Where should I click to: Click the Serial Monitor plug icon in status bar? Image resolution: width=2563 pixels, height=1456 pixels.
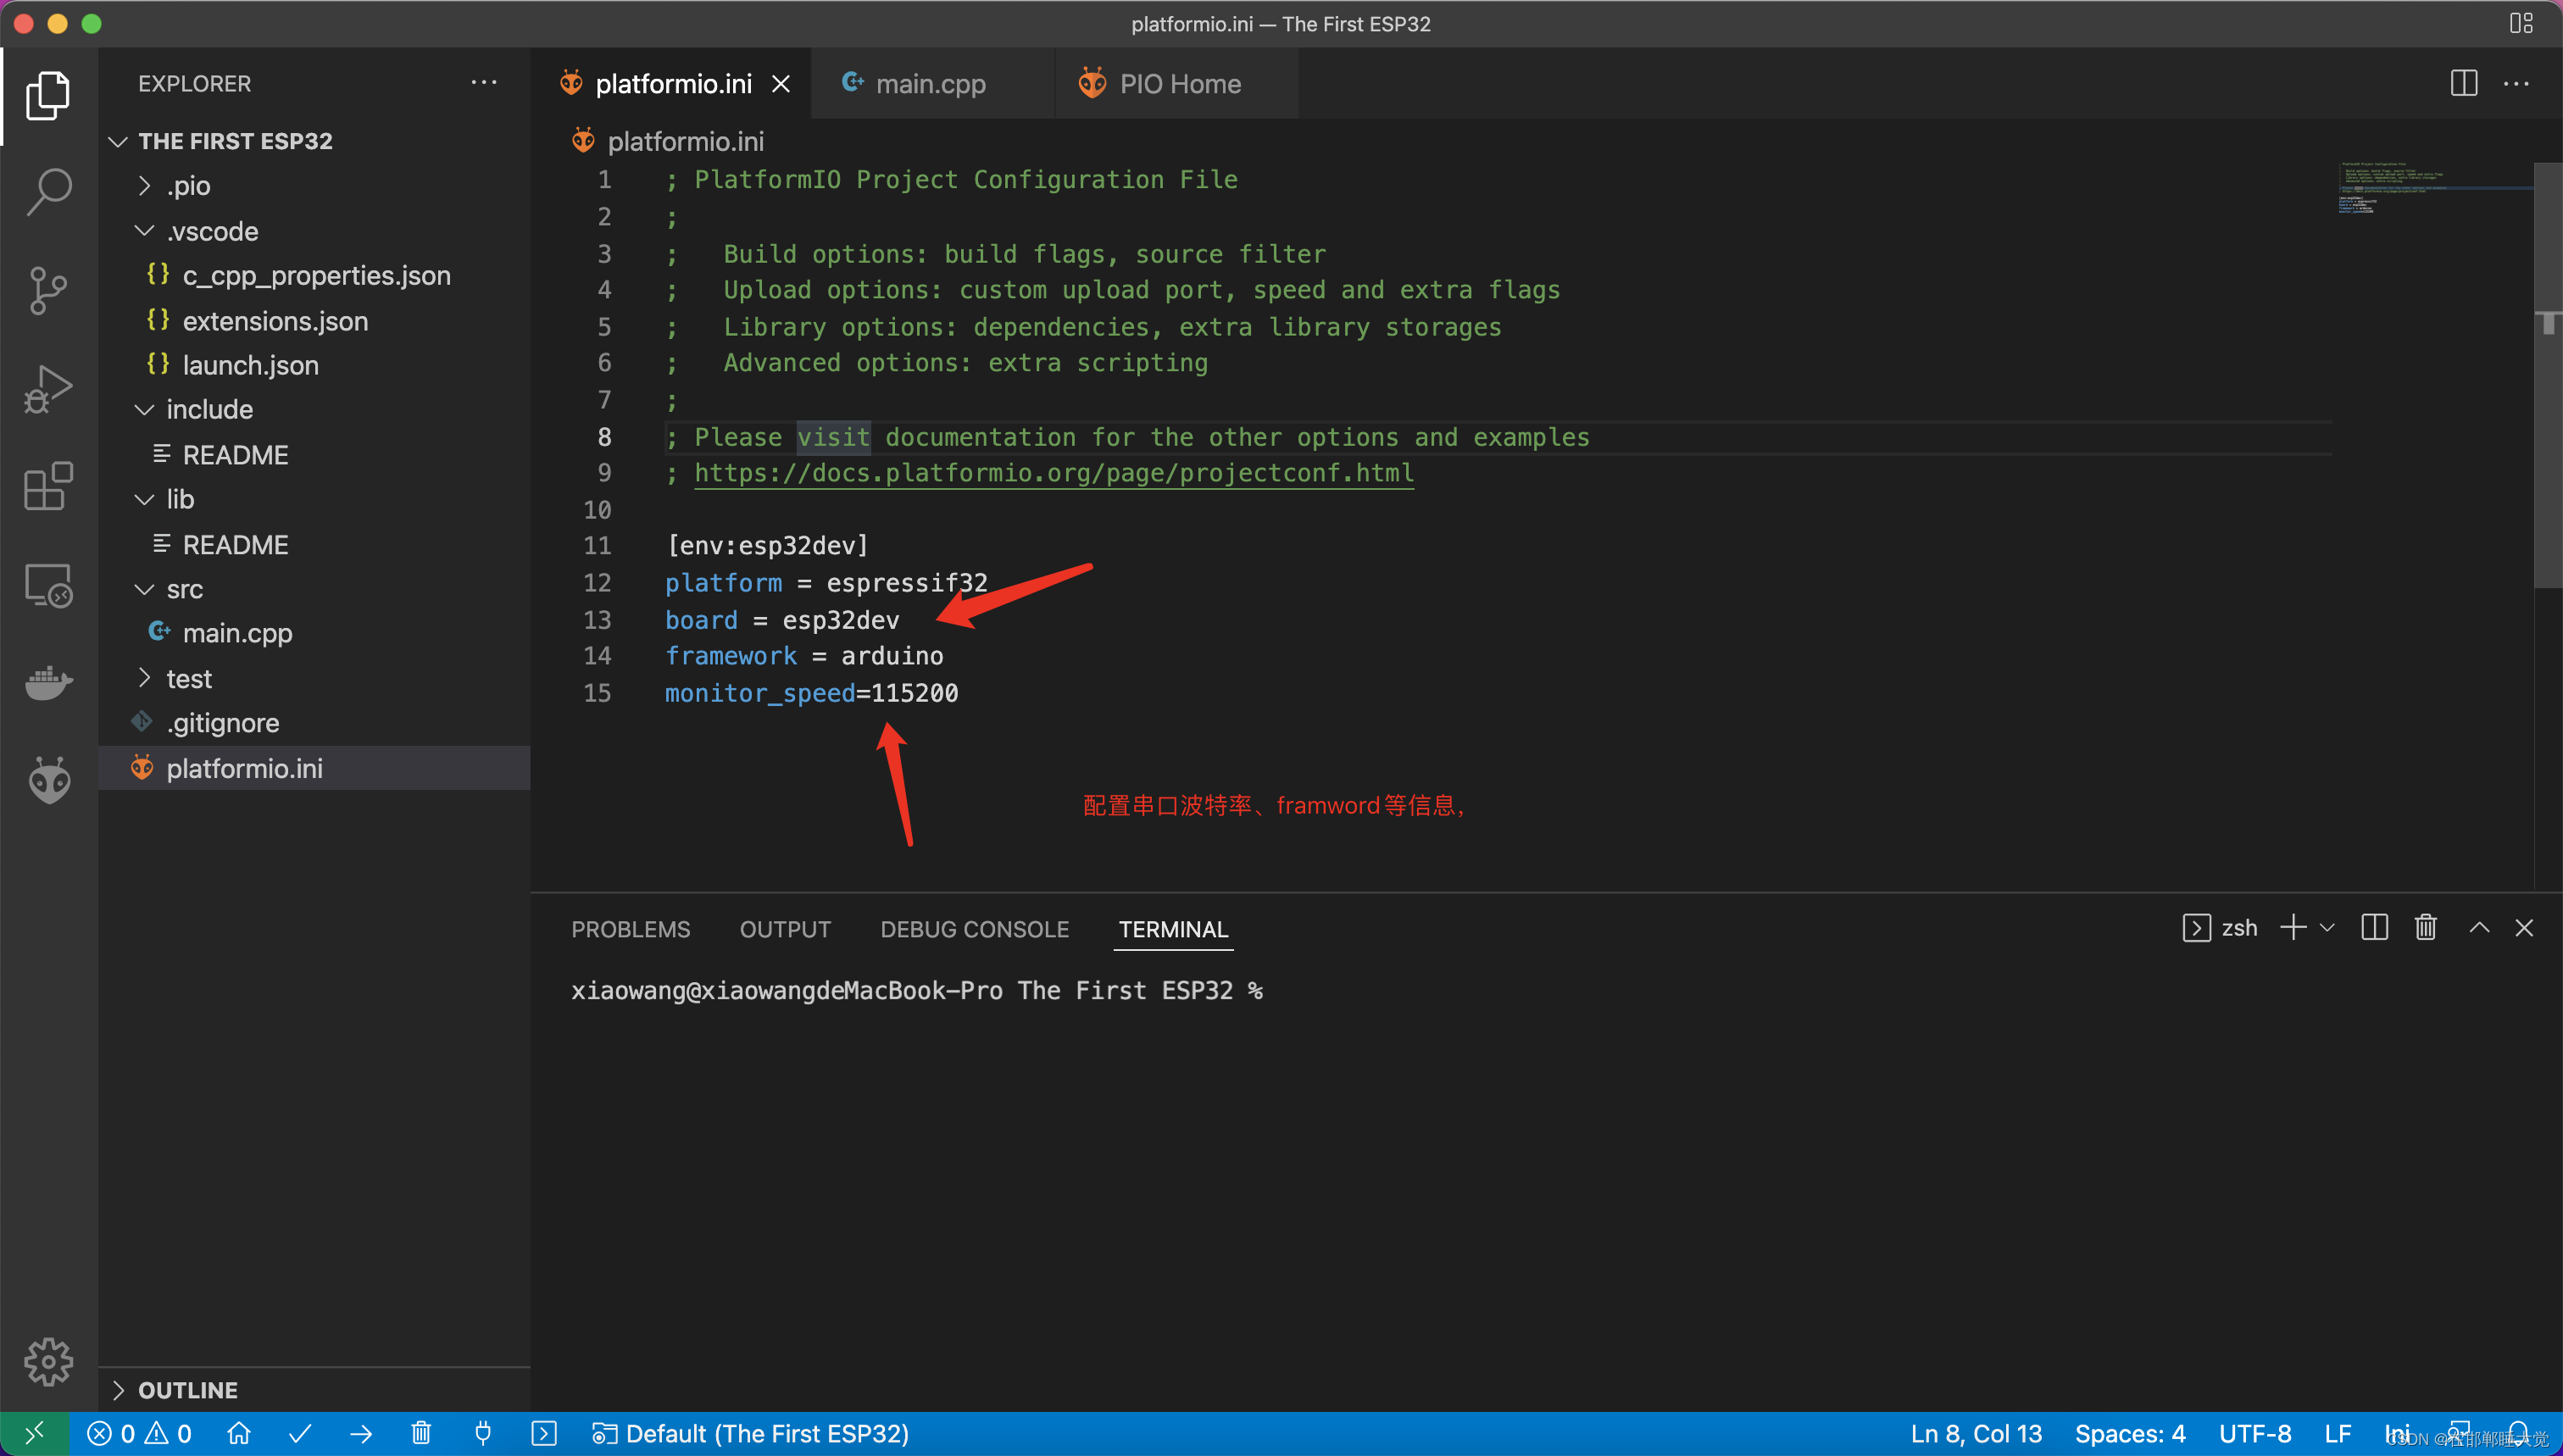[483, 1434]
